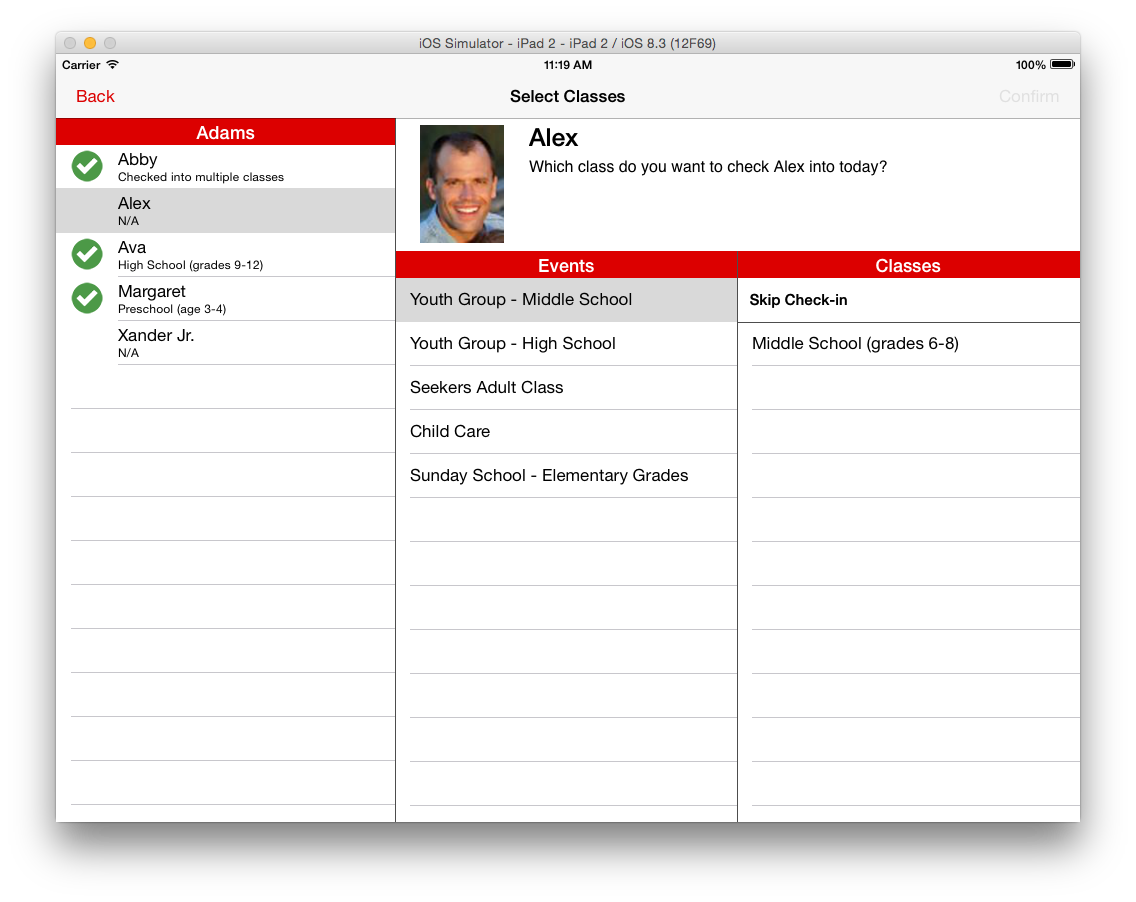The height and width of the screenshot is (902, 1136).
Task: Select the Child Care event
Action: tap(450, 431)
